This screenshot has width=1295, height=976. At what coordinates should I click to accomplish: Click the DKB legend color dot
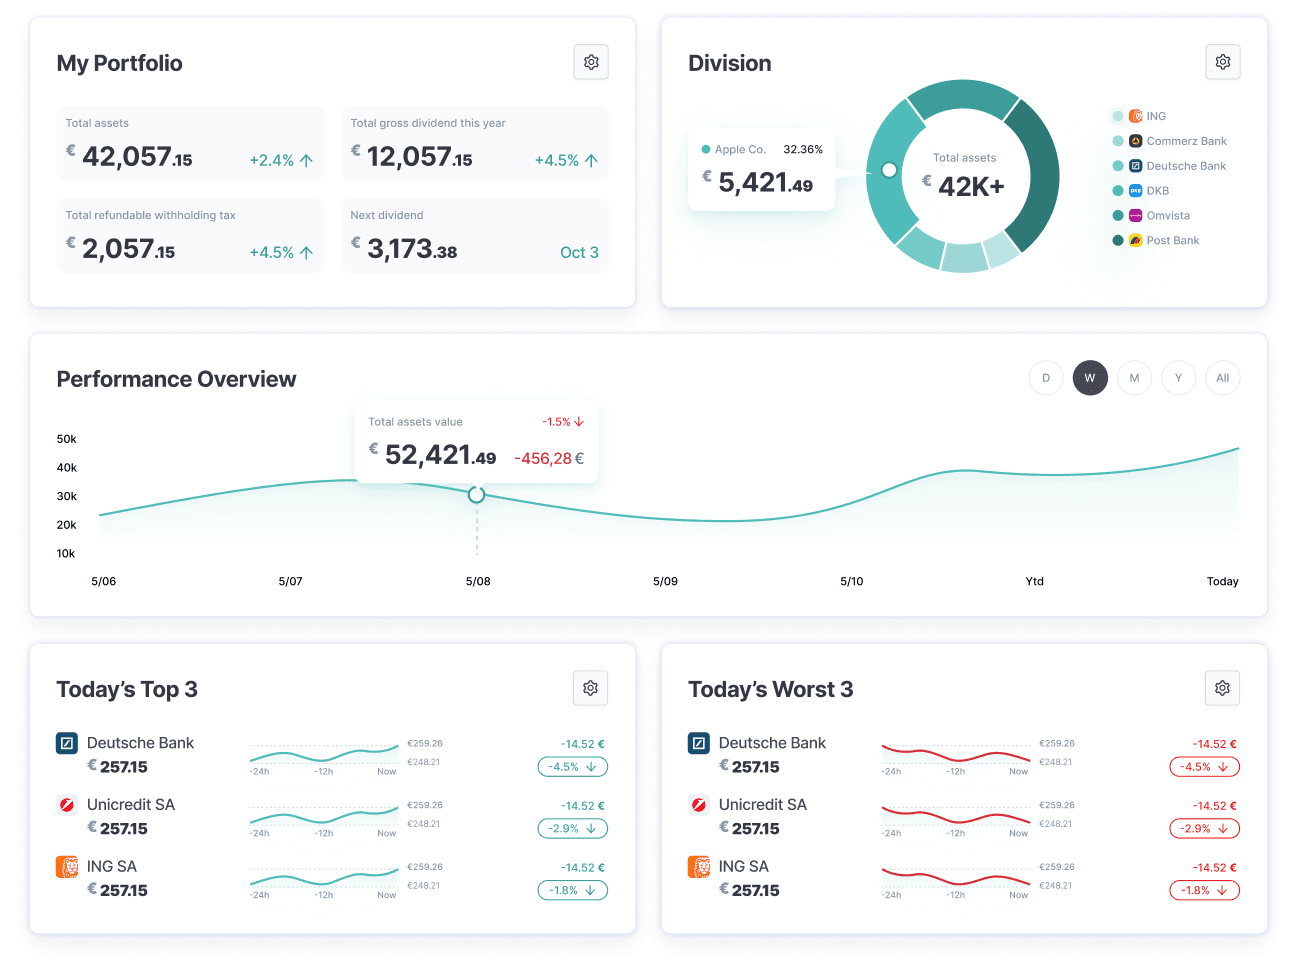pos(1118,191)
